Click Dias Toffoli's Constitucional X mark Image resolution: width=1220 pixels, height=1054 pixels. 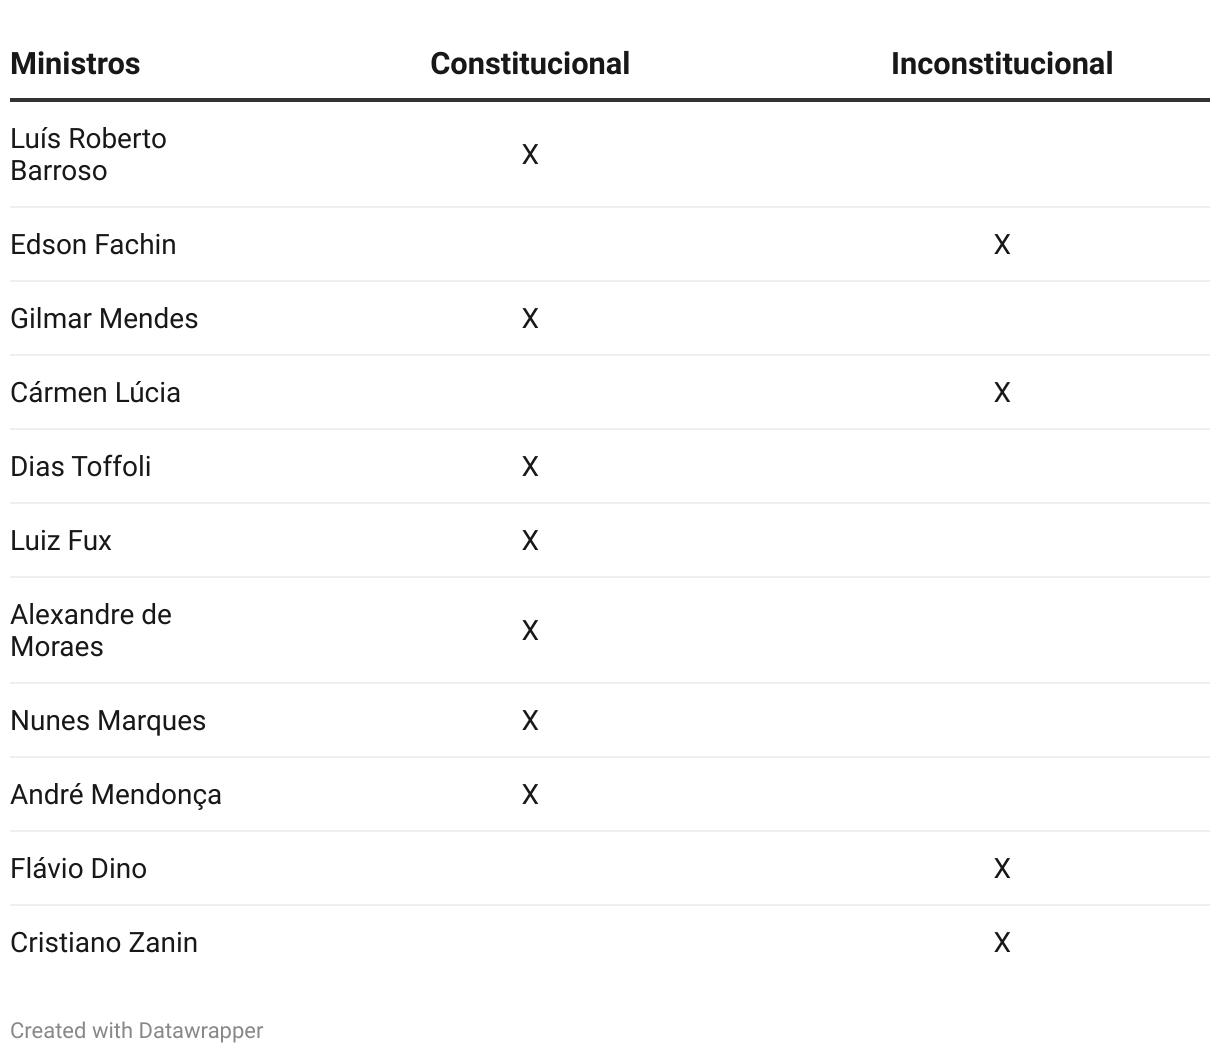(x=530, y=466)
